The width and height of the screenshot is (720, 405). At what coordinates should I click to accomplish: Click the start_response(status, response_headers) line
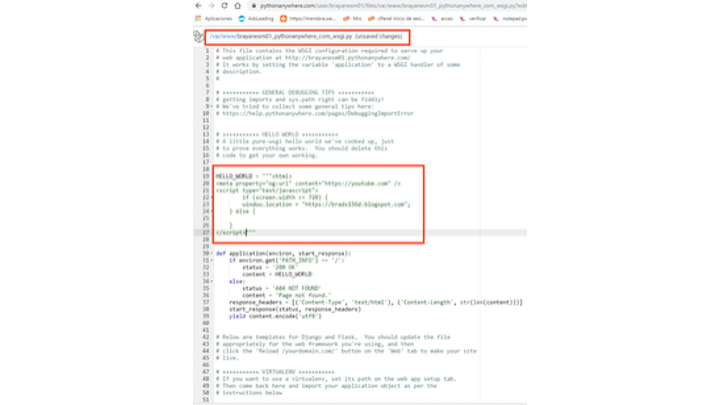(x=295, y=309)
